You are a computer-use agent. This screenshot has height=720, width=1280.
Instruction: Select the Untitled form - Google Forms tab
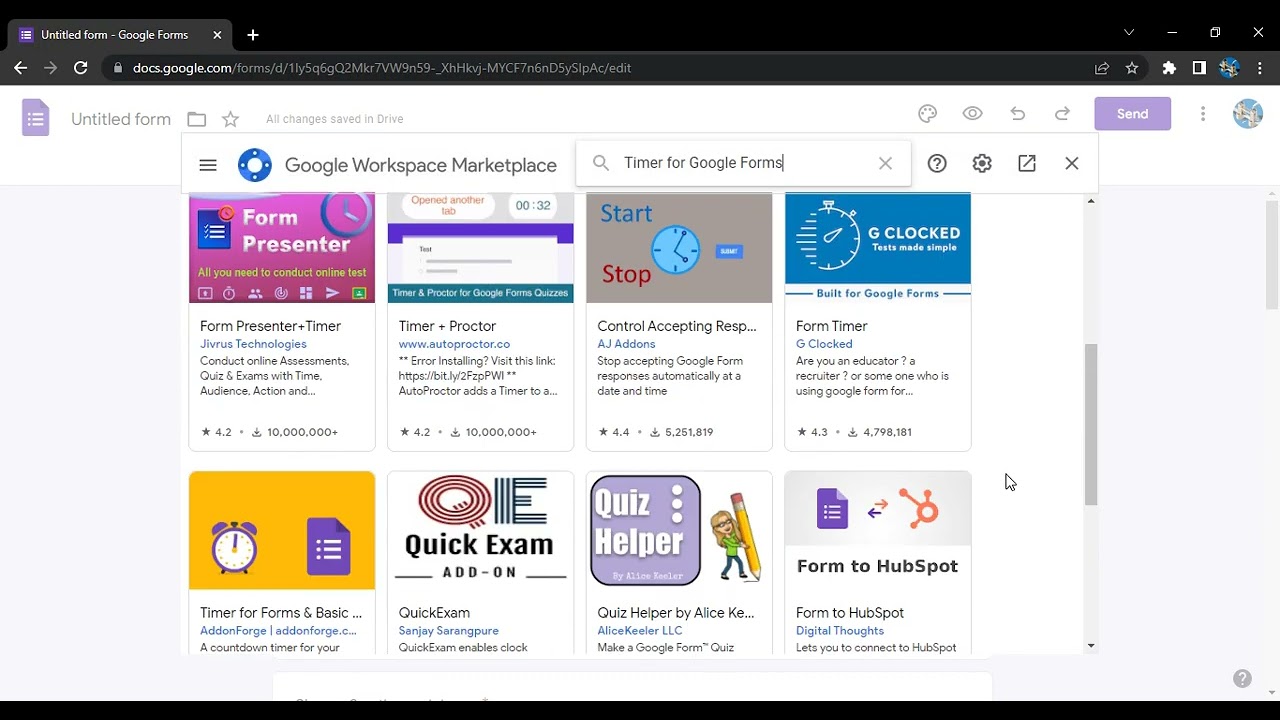(x=120, y=35)
